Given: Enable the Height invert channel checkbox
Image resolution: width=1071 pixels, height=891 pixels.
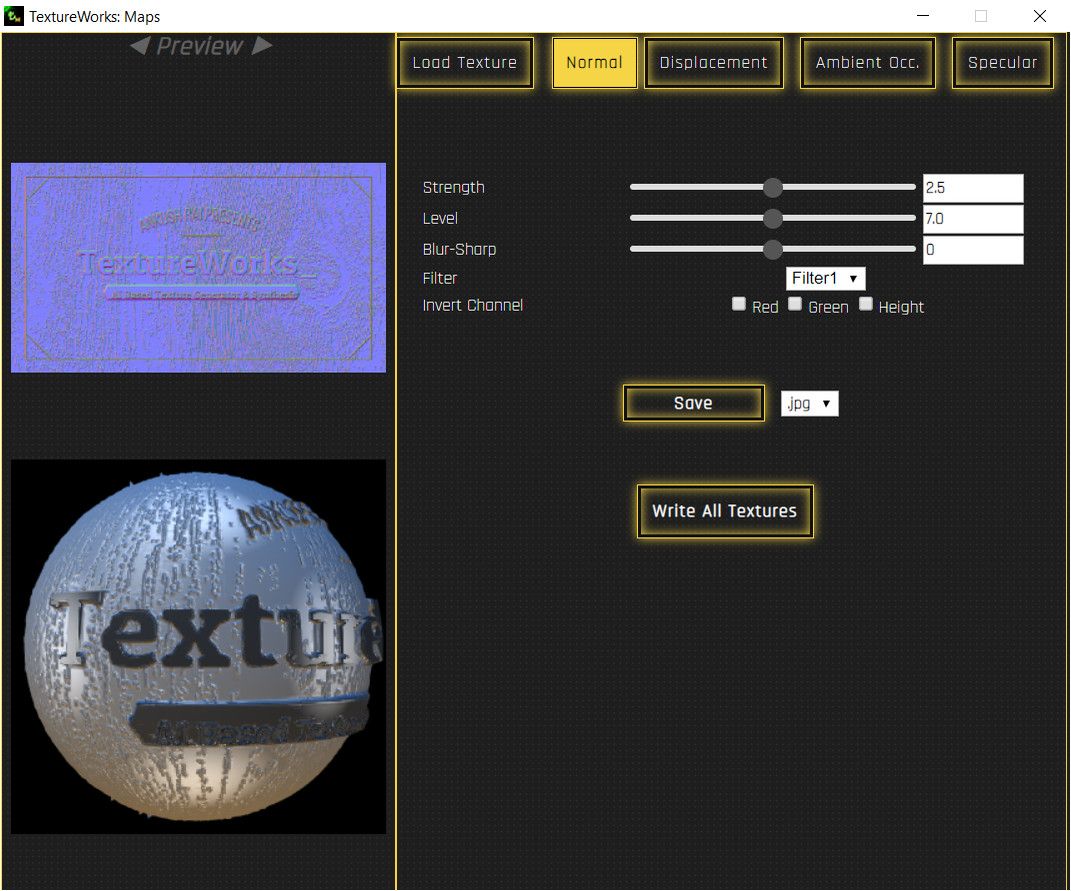Looking at the screenshot, I should [866, 303].
